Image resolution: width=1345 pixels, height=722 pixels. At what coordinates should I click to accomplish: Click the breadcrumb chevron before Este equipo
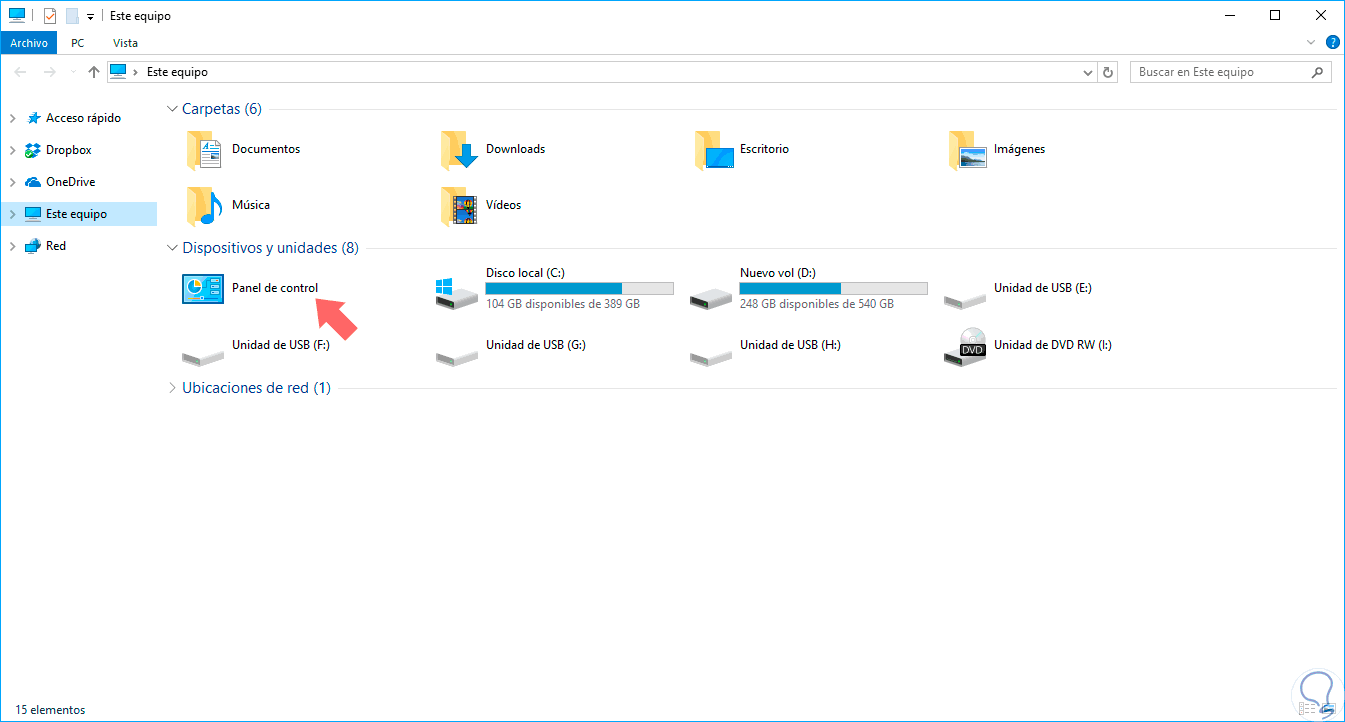137,72
